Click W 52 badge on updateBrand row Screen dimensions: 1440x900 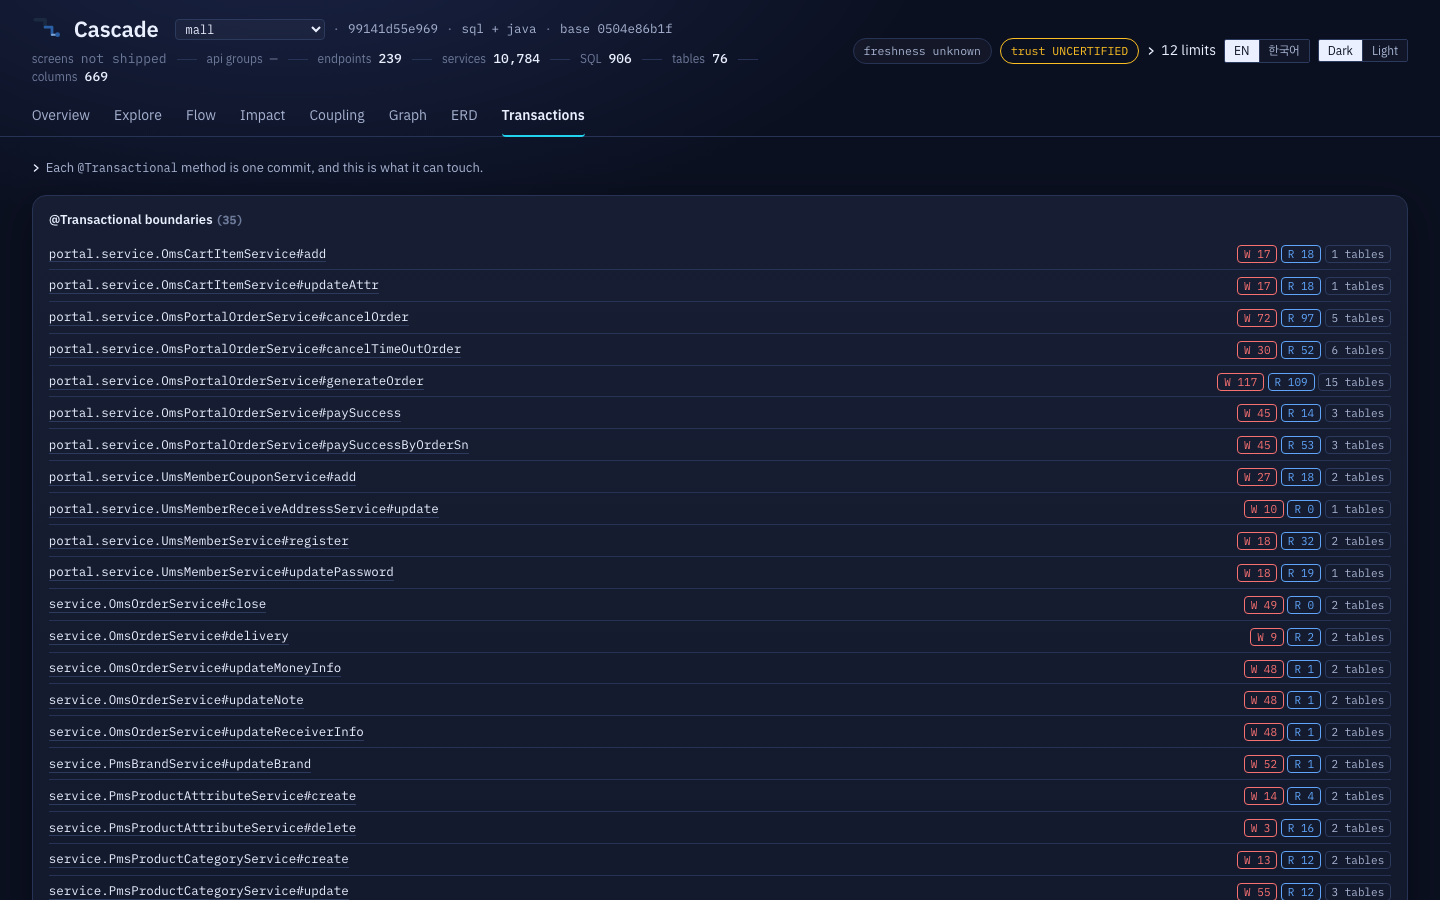coord(1264,764)
